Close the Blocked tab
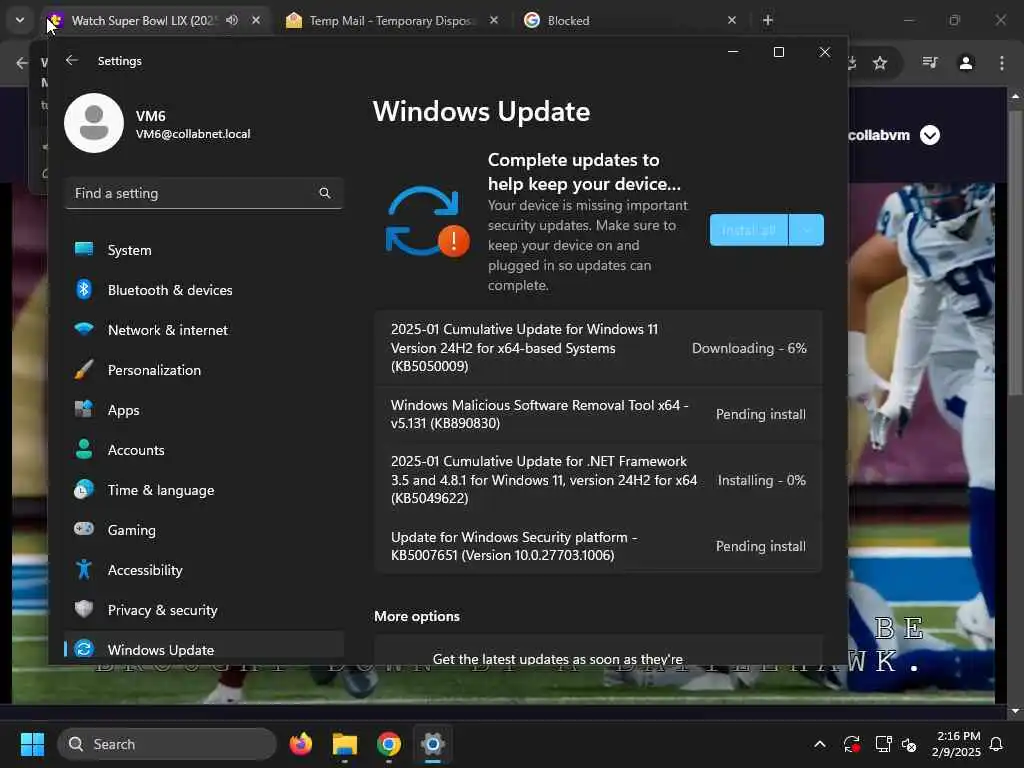Screen dimensions: 1024x768 pyautogui.click(x=731, y=20)
